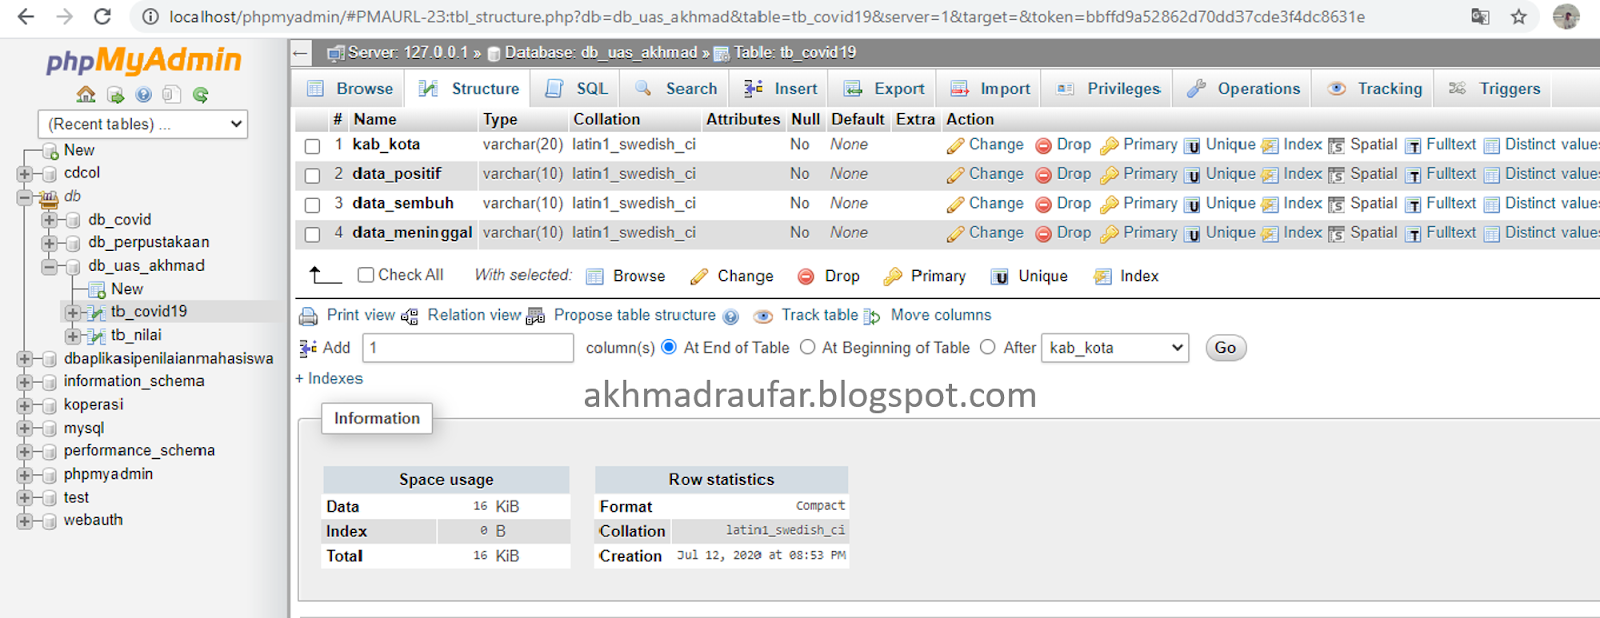Collapse the navigation panel arrow icon
The image size is (1600, 618).
click(302, 53)
